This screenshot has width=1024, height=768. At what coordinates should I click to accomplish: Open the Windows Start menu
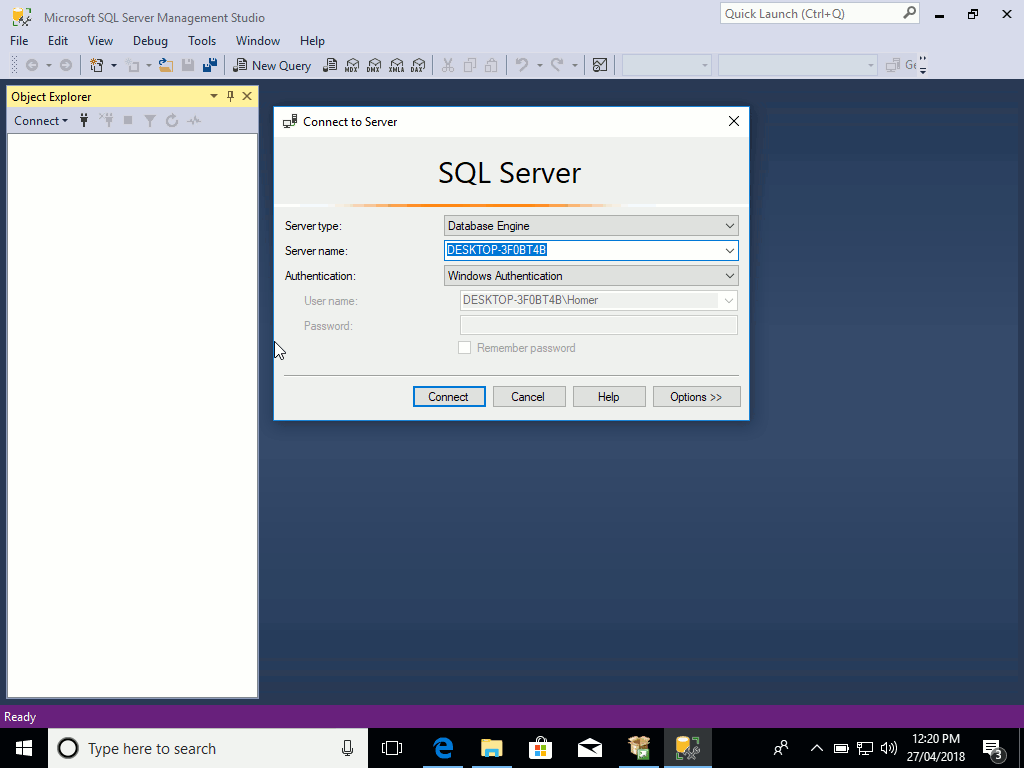point(24,748)
